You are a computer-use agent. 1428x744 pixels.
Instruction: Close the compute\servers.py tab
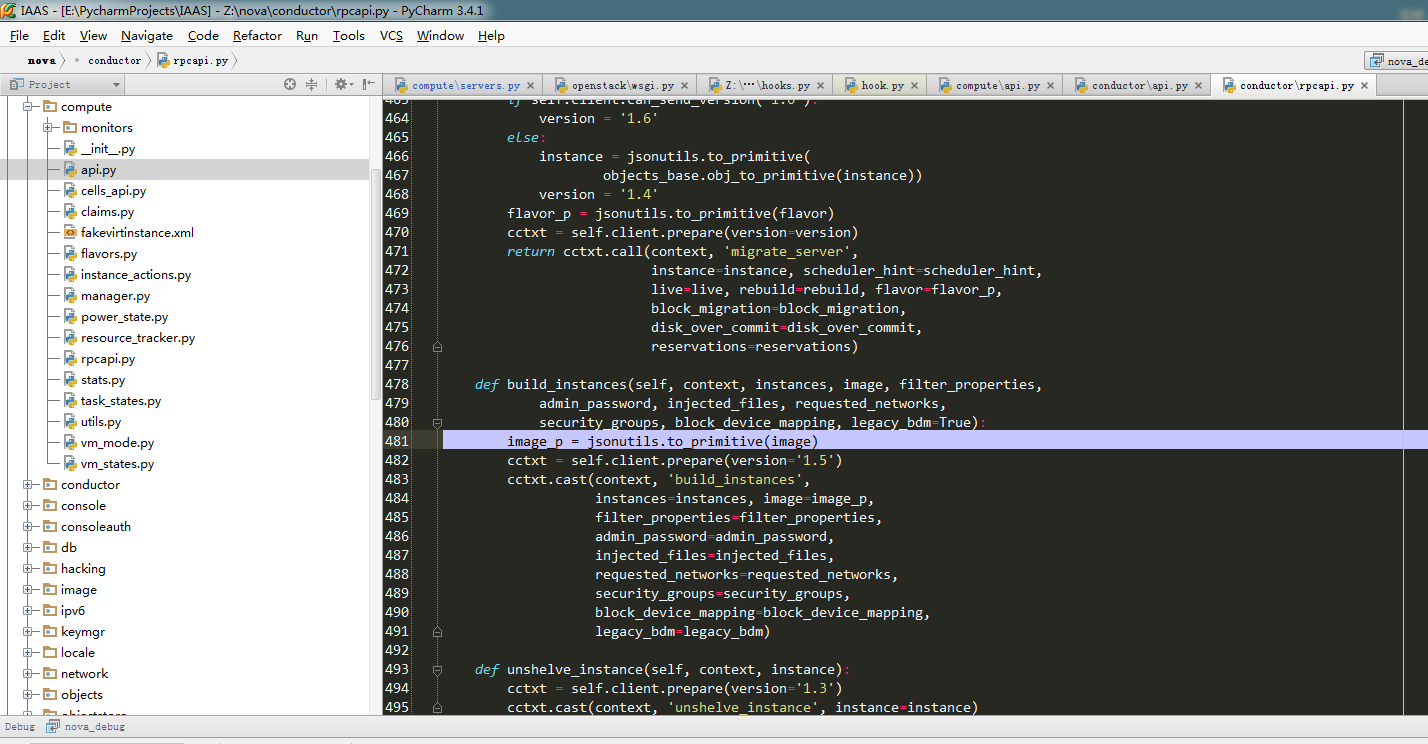coord(531,86)
